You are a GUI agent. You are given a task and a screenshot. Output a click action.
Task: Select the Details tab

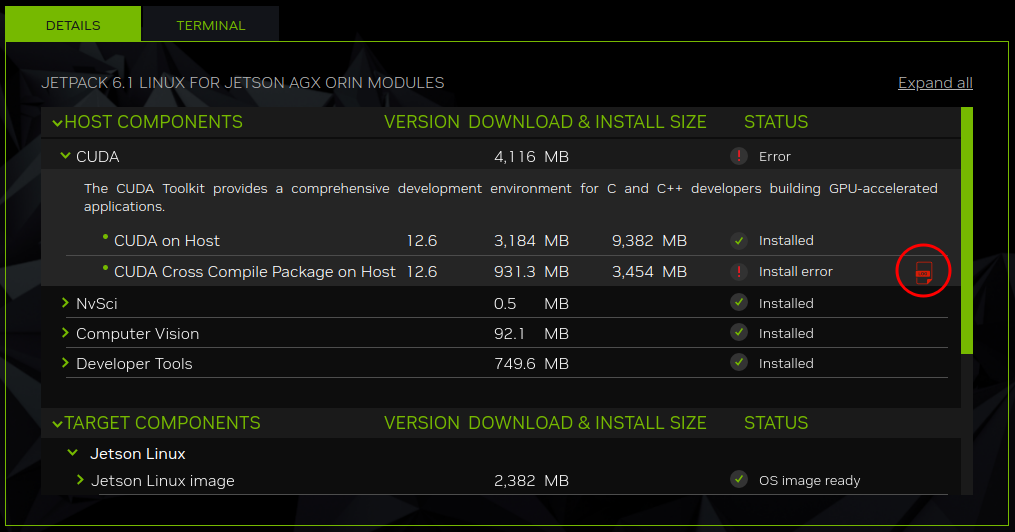(73, 25)
